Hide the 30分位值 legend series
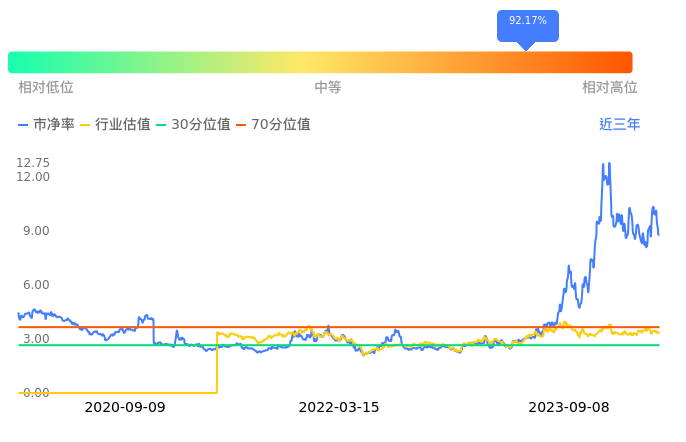This screenshot has width=686, height=442. click(193, 125)
